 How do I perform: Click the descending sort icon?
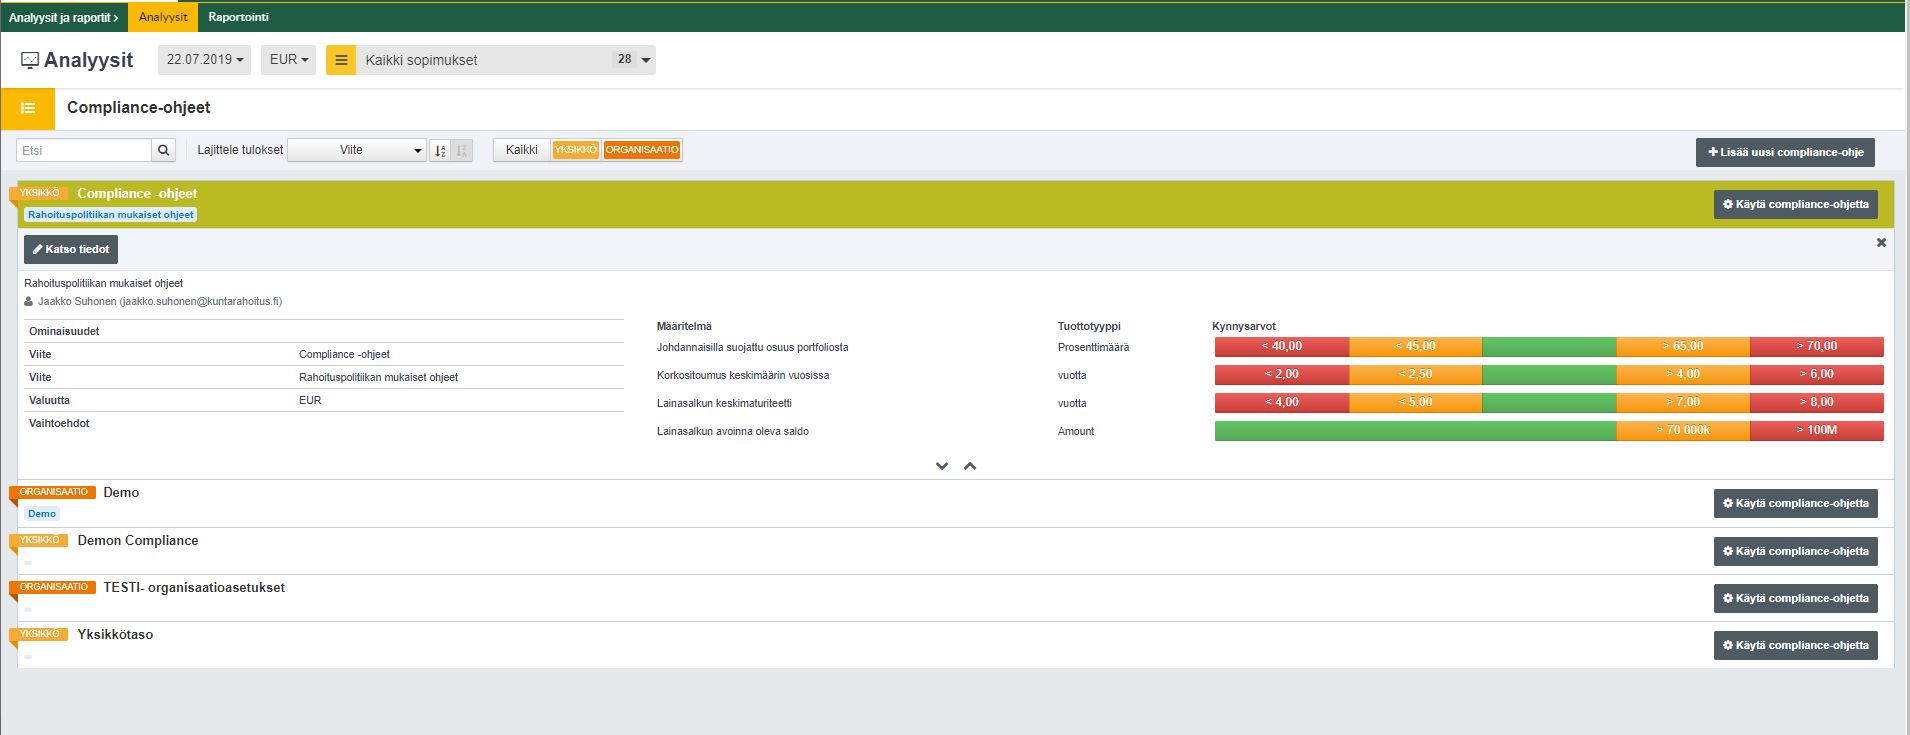tap(462, 151)
